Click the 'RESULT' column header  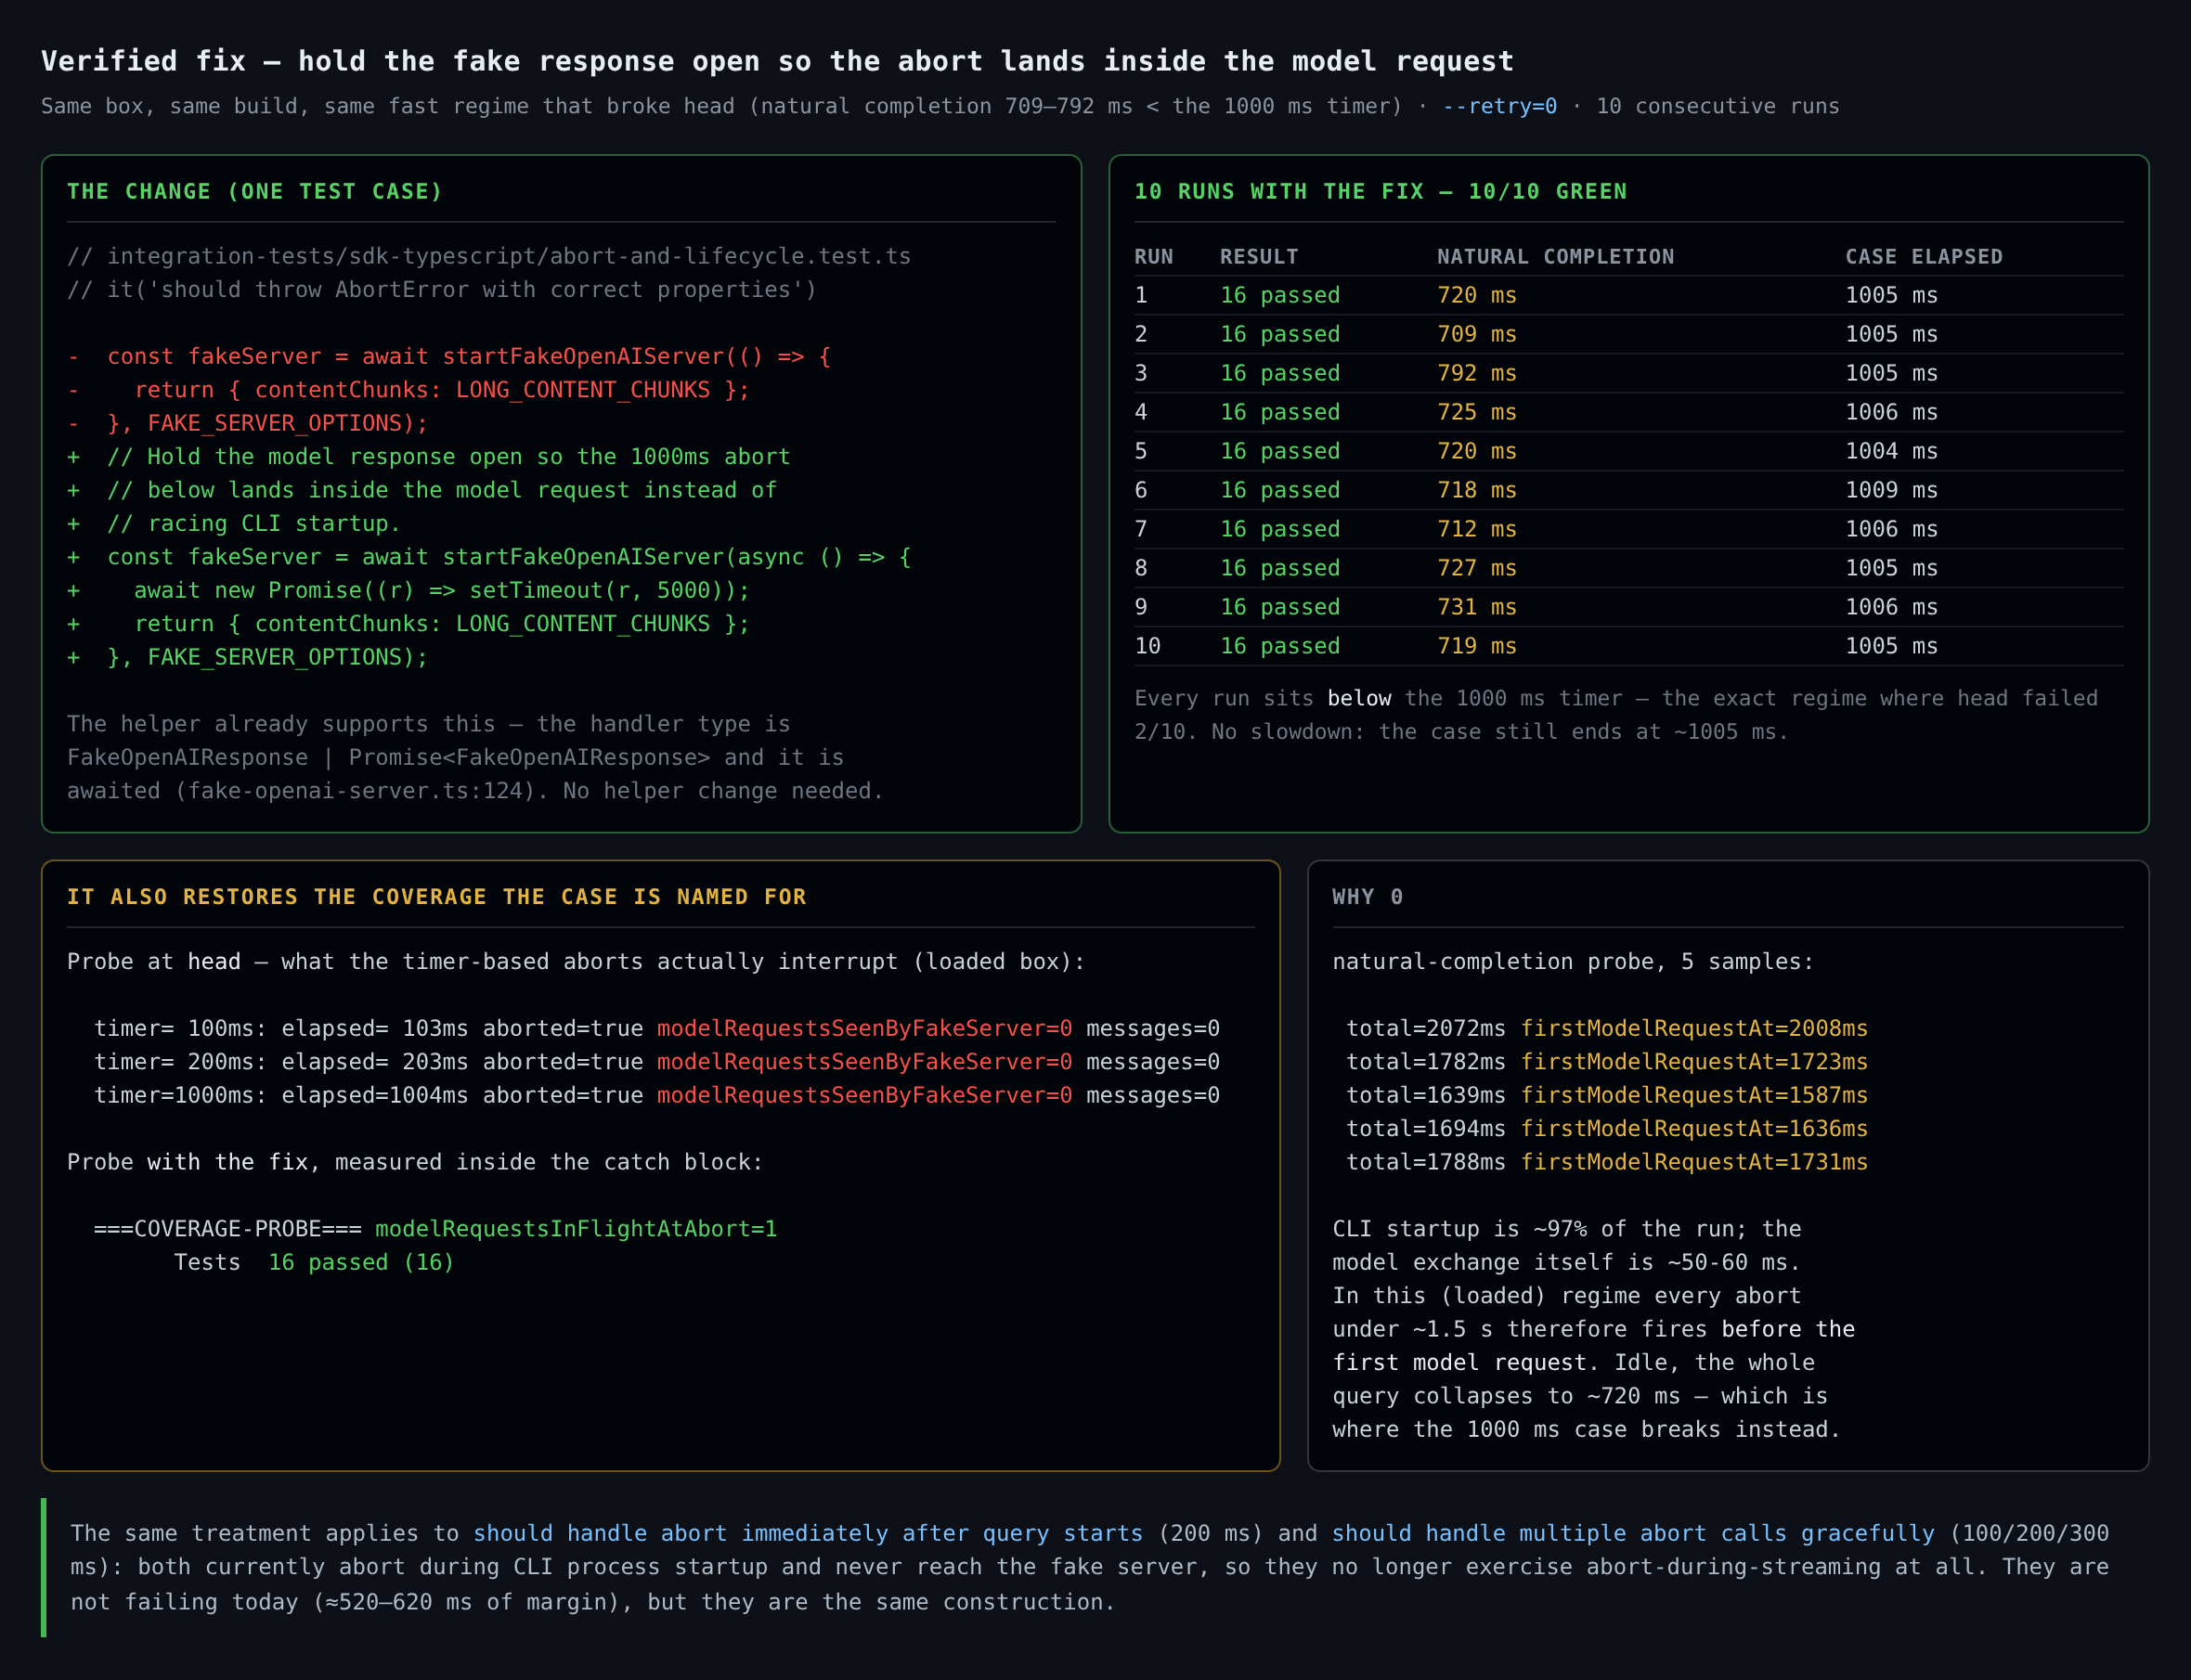pos(1259,257)
